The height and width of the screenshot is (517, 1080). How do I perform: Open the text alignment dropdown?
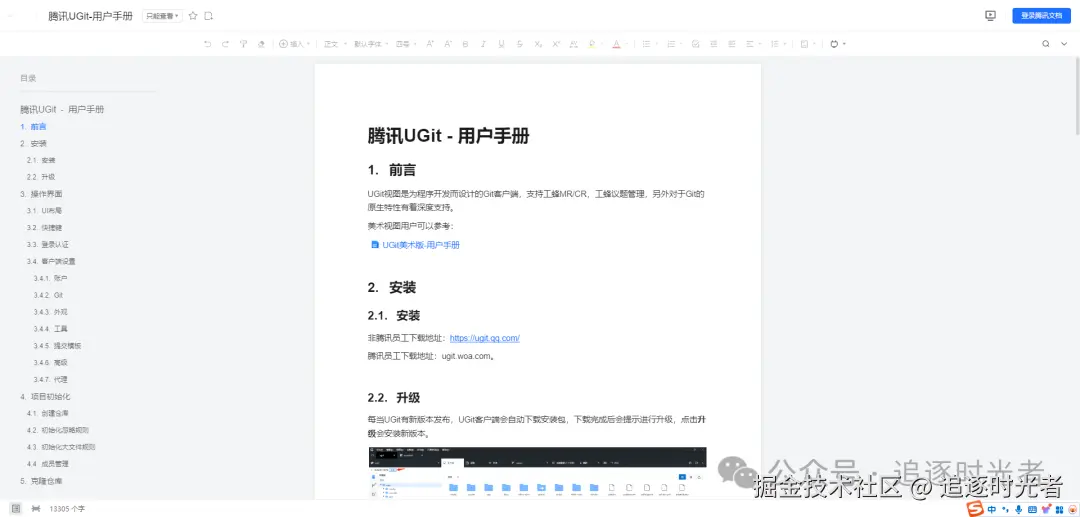tap(754, 44)
